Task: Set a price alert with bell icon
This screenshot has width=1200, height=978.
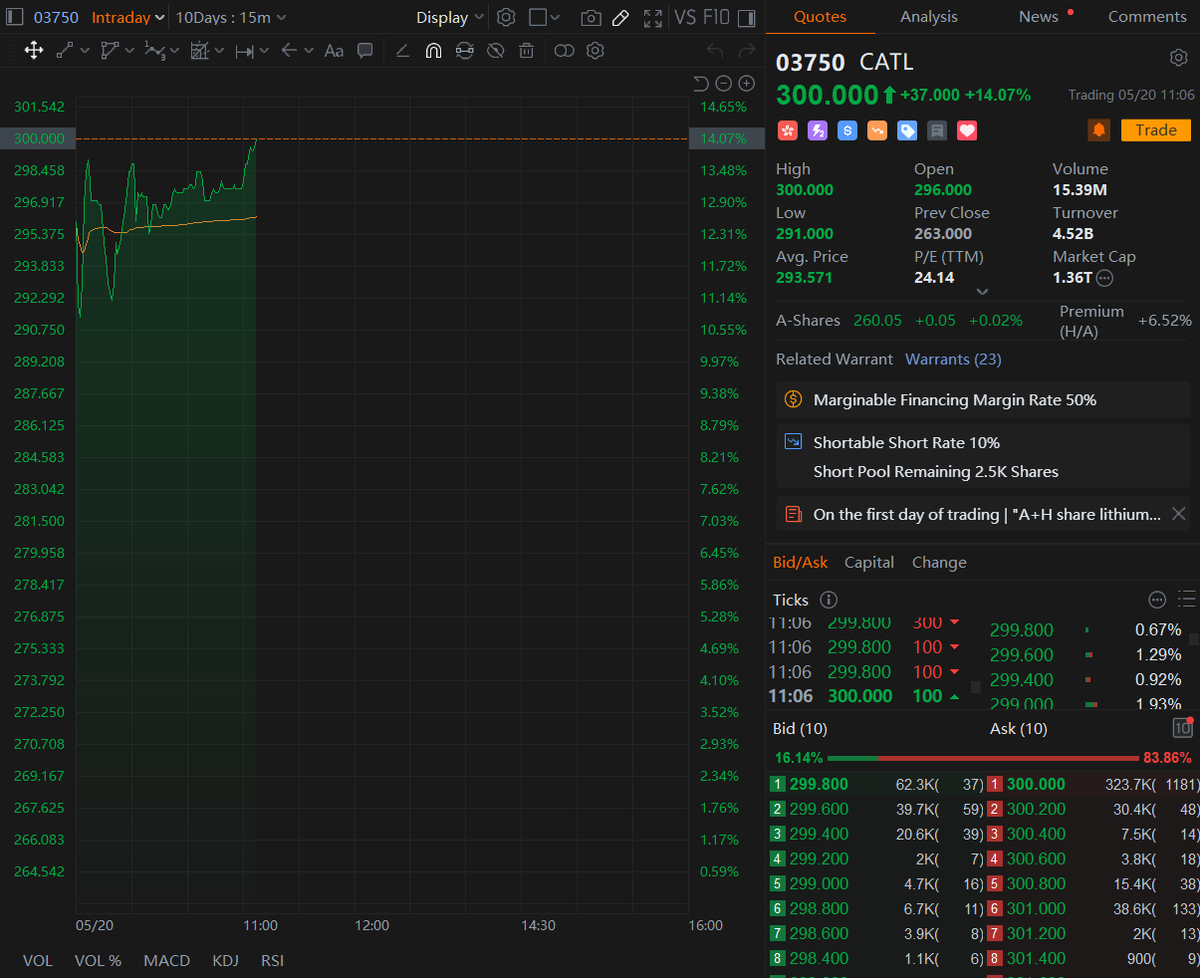Action: click(x=1098, y=130)
